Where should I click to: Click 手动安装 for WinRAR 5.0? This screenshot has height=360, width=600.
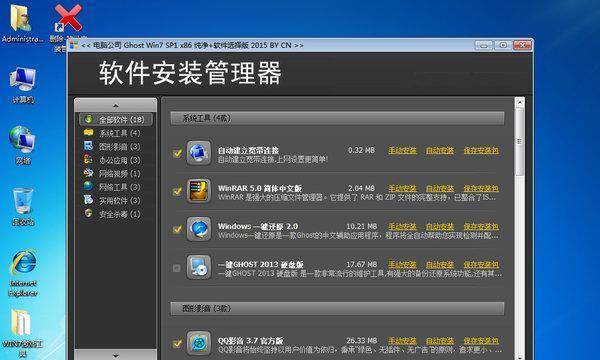pyautogui.click(x=402, y=188)
